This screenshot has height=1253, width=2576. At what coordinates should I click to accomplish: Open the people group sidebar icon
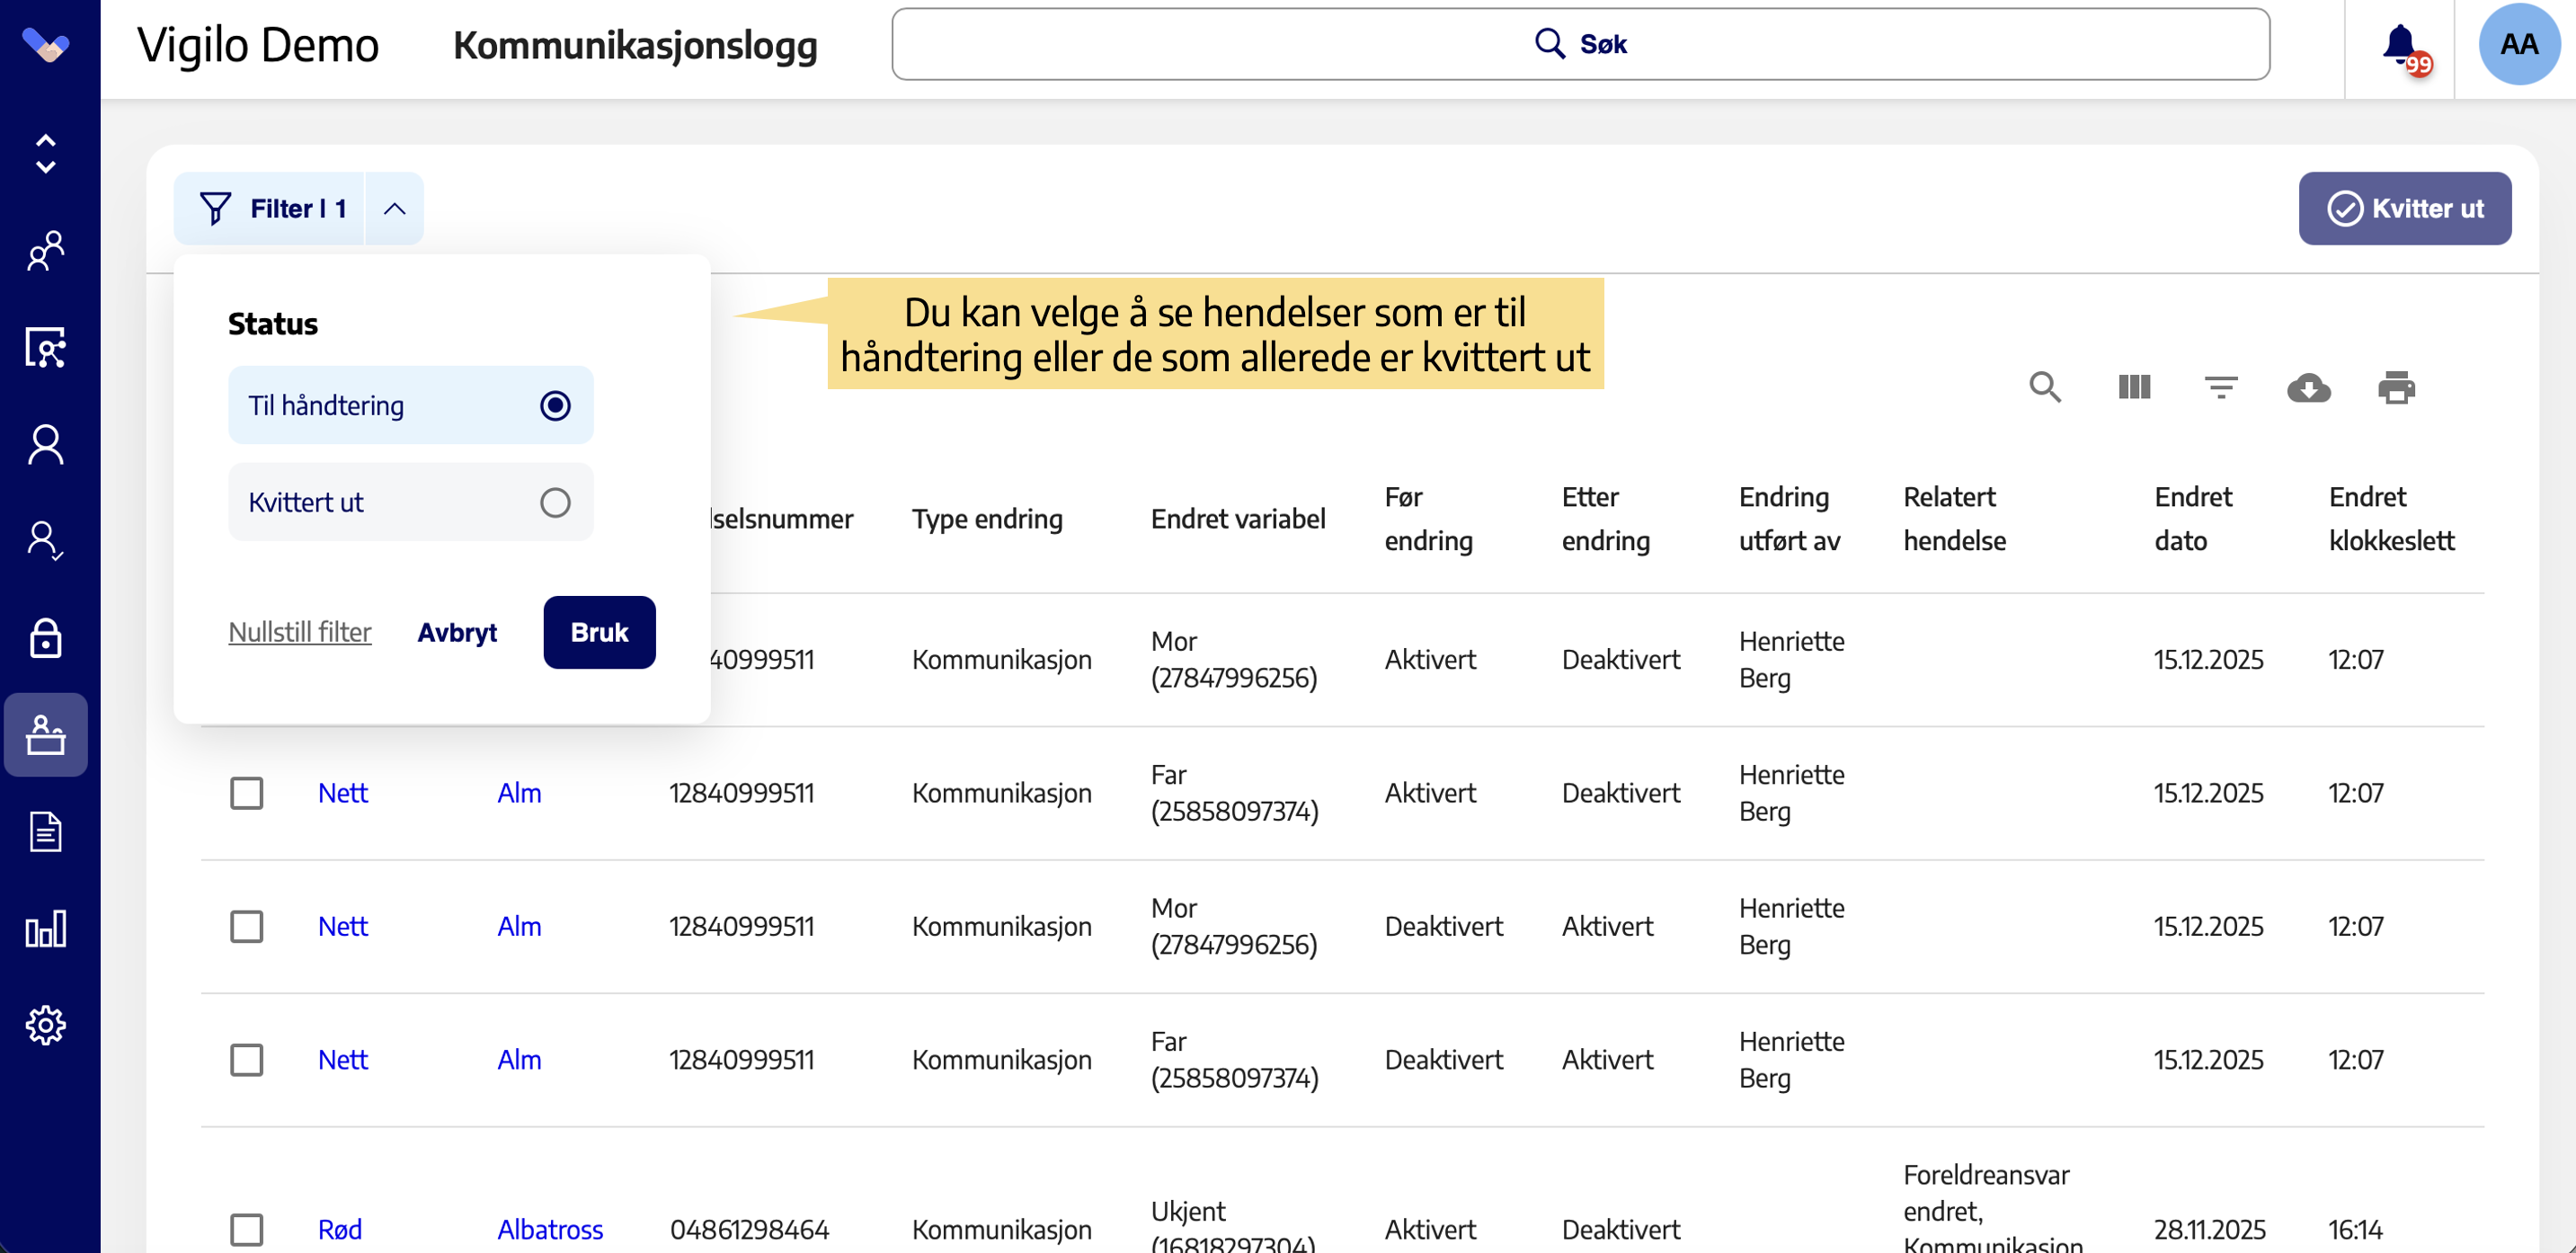[46, 250]
